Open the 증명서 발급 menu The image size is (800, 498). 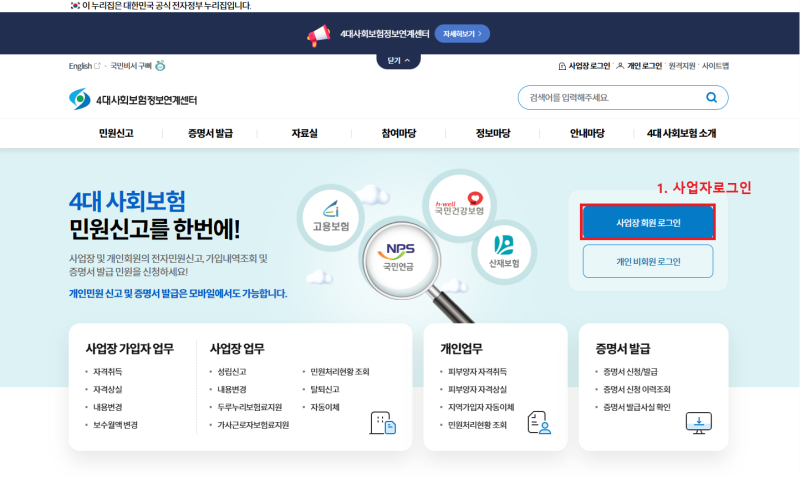pos(210,133)
